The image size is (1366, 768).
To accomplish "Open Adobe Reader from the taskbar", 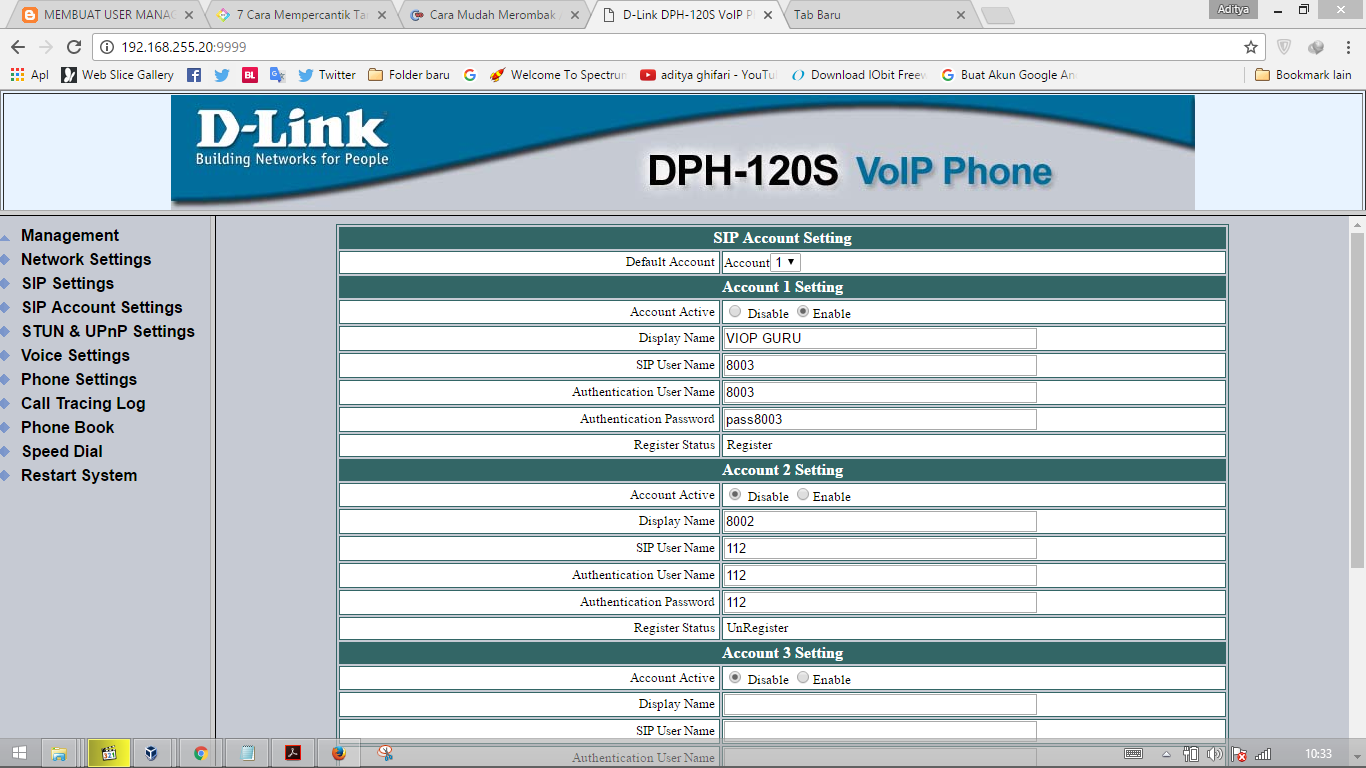I will (x=291, y=752).
